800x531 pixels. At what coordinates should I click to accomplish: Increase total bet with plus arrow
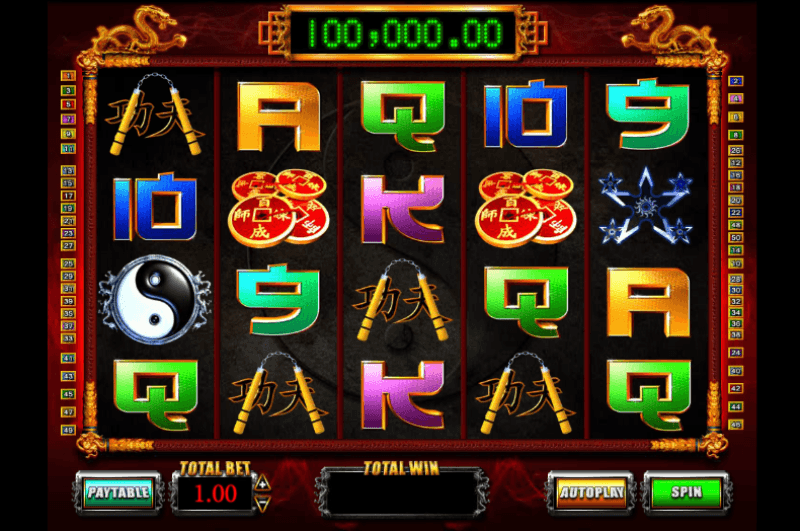coord(262,483)
